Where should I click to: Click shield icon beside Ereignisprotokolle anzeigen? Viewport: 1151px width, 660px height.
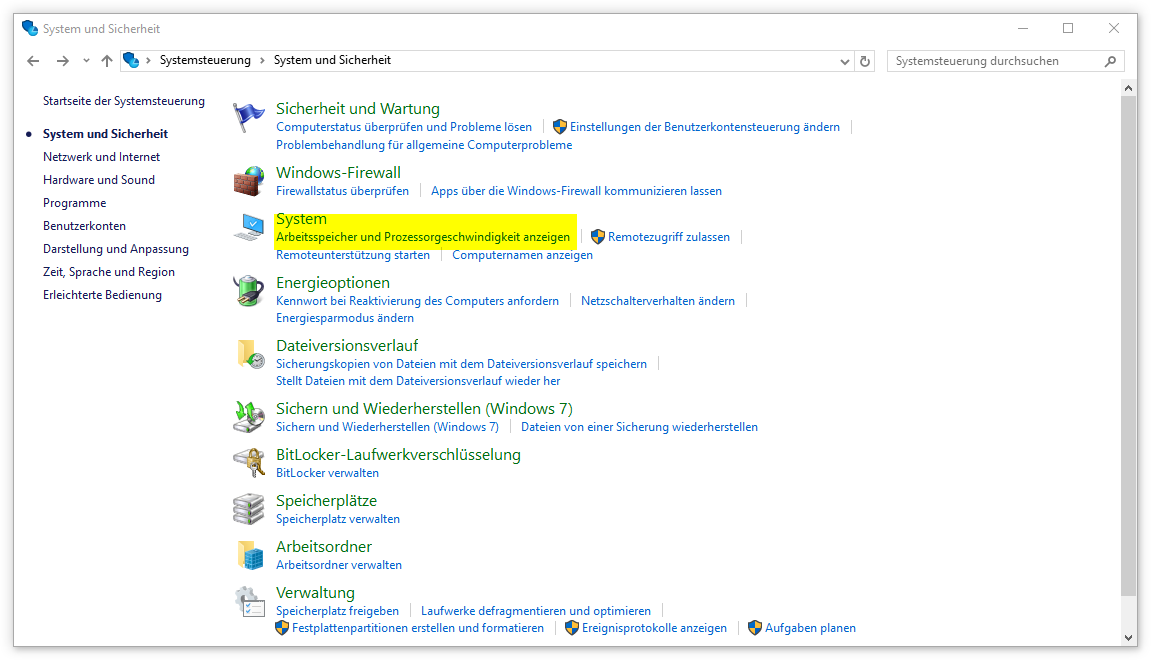click(572, 628)
